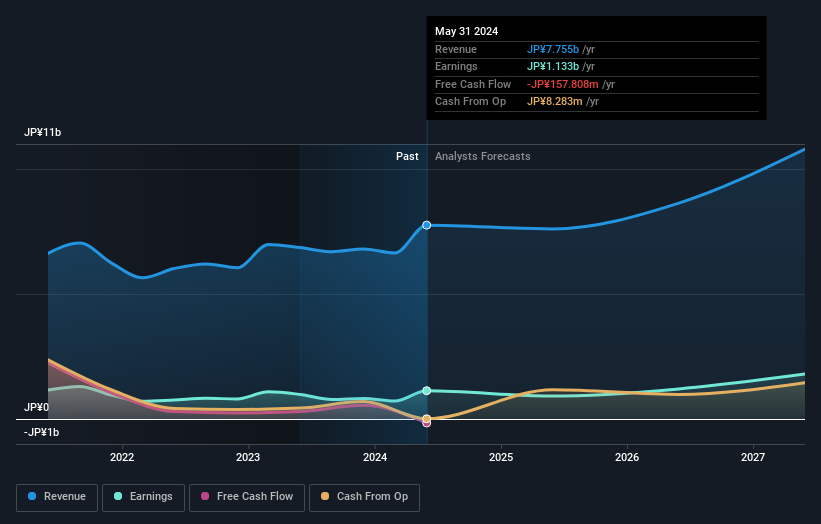Click the May 31 2024 tooltip date
The image size is (821, 524).
tap(467, 31)
